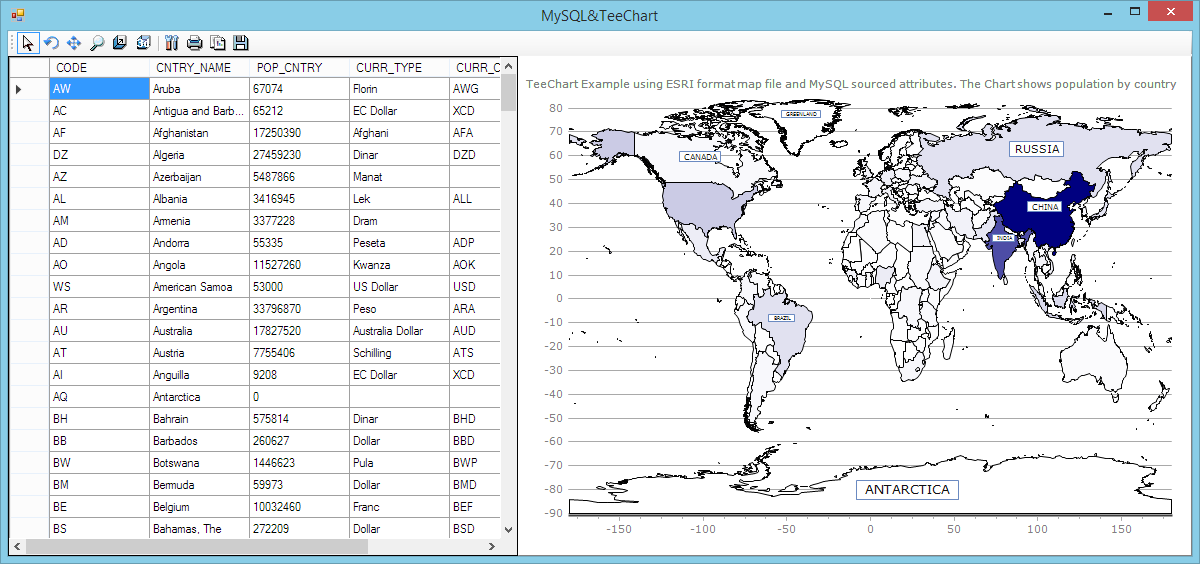Click the save floppy disk icon
The height and width of the screenshot is (564, 1200).
[x=240, y=43]
